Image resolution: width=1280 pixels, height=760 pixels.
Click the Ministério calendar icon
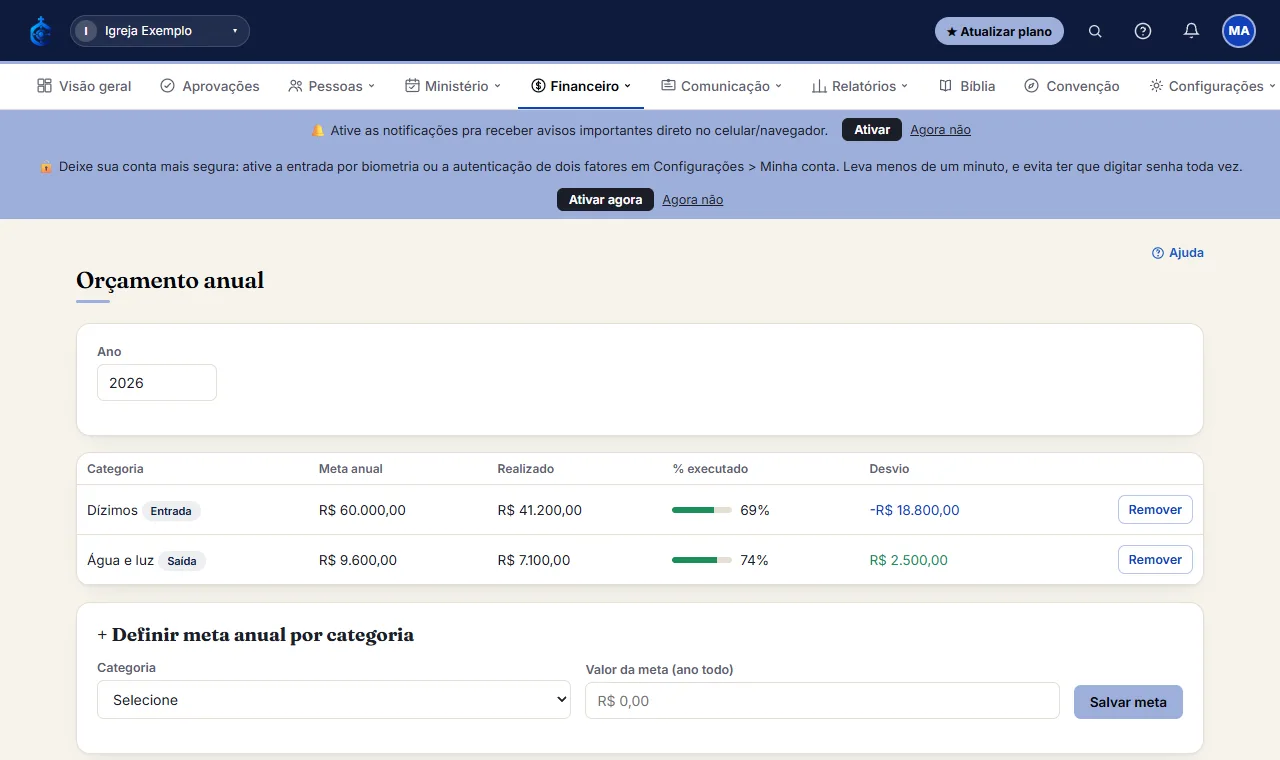coord(412,86)
